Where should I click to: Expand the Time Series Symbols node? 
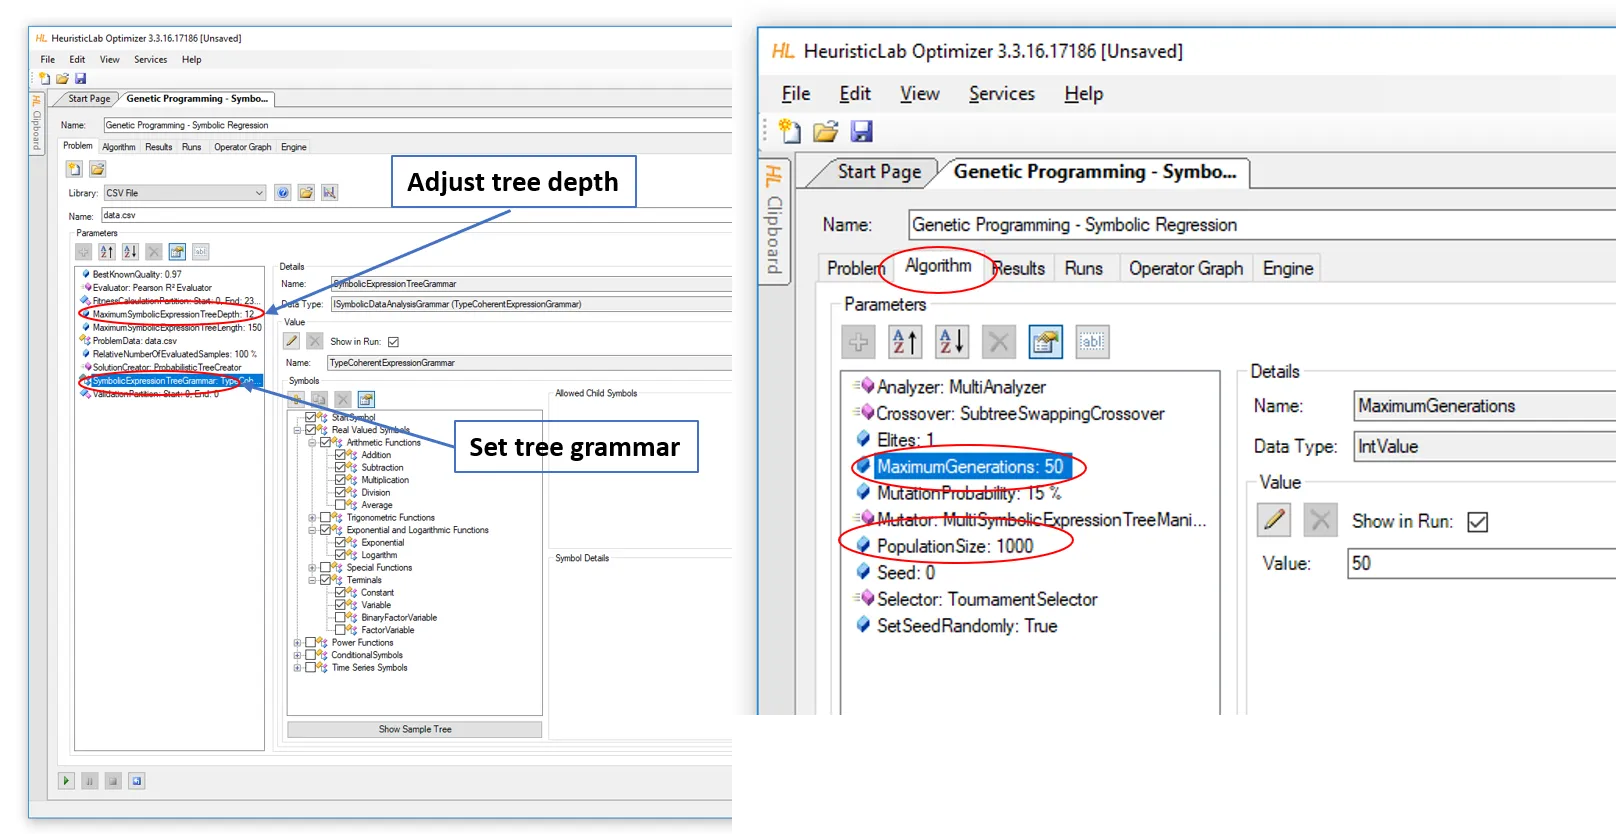(x=297, y=668)
